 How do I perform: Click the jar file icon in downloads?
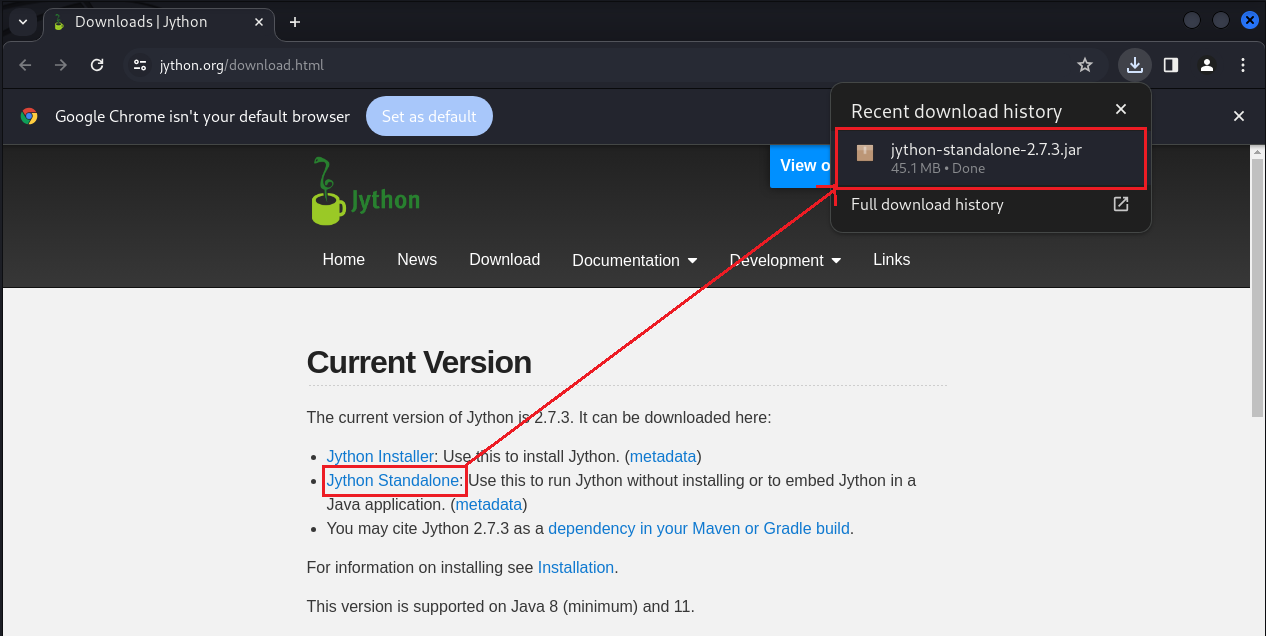tap(865, 153)
